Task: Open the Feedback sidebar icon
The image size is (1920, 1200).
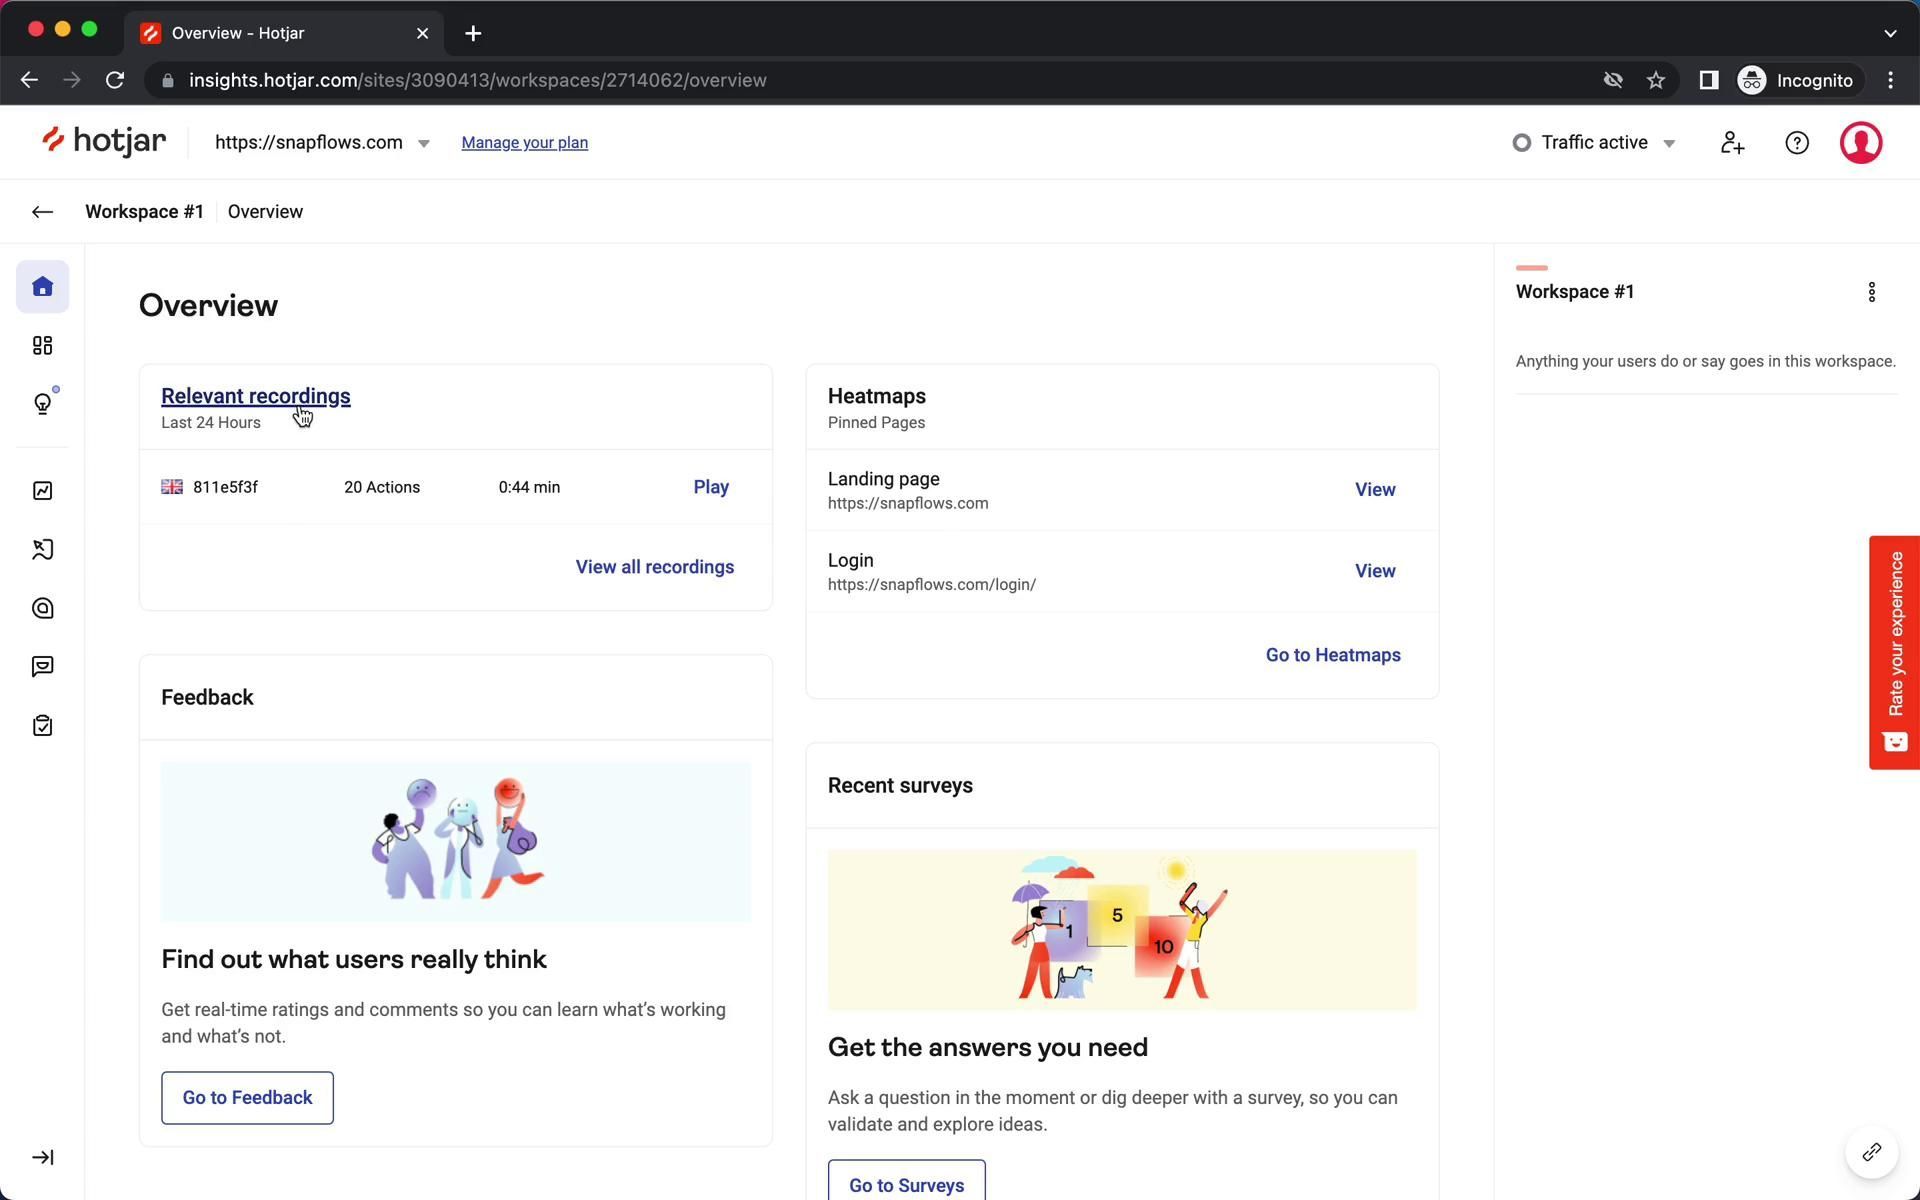Action: click(42, 667)
